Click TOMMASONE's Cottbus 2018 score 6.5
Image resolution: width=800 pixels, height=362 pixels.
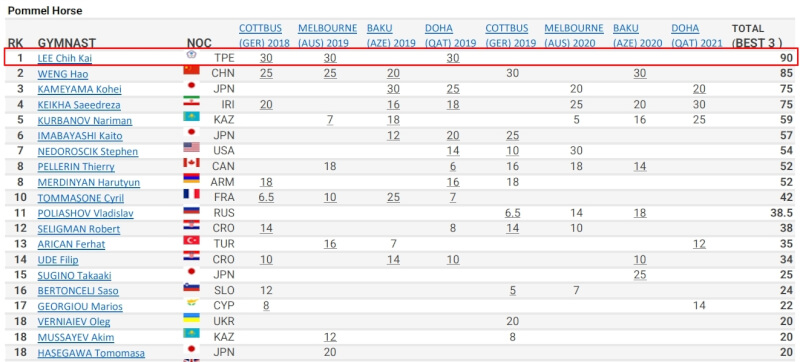click(266, 198)
